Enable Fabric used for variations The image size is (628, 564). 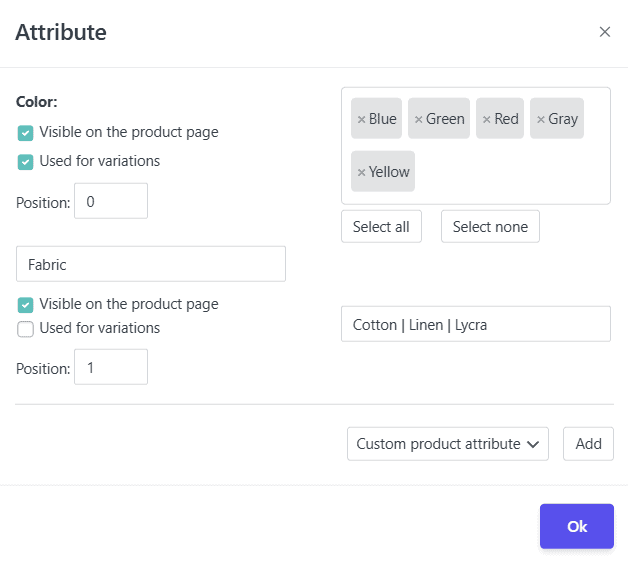(x=26, y=329)
